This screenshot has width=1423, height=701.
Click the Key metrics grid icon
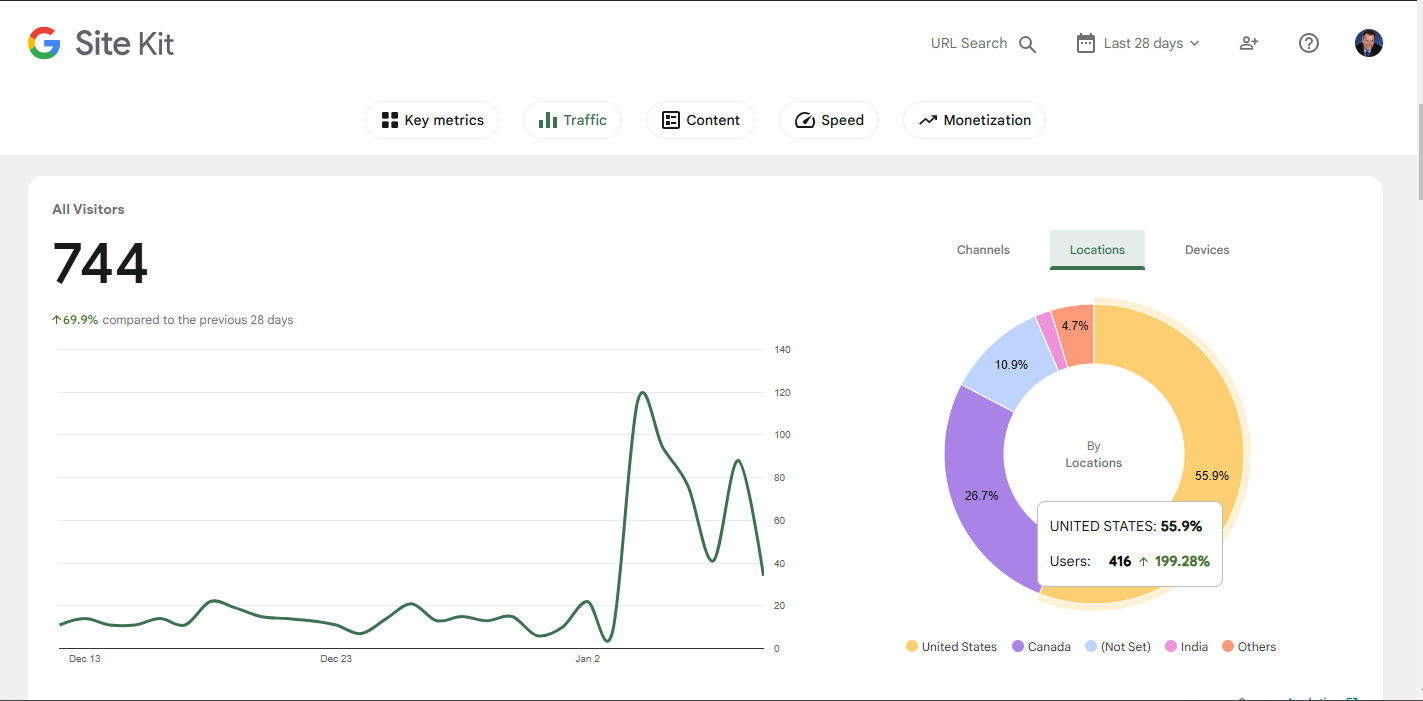pyautogui.click(x=389, y=119)
